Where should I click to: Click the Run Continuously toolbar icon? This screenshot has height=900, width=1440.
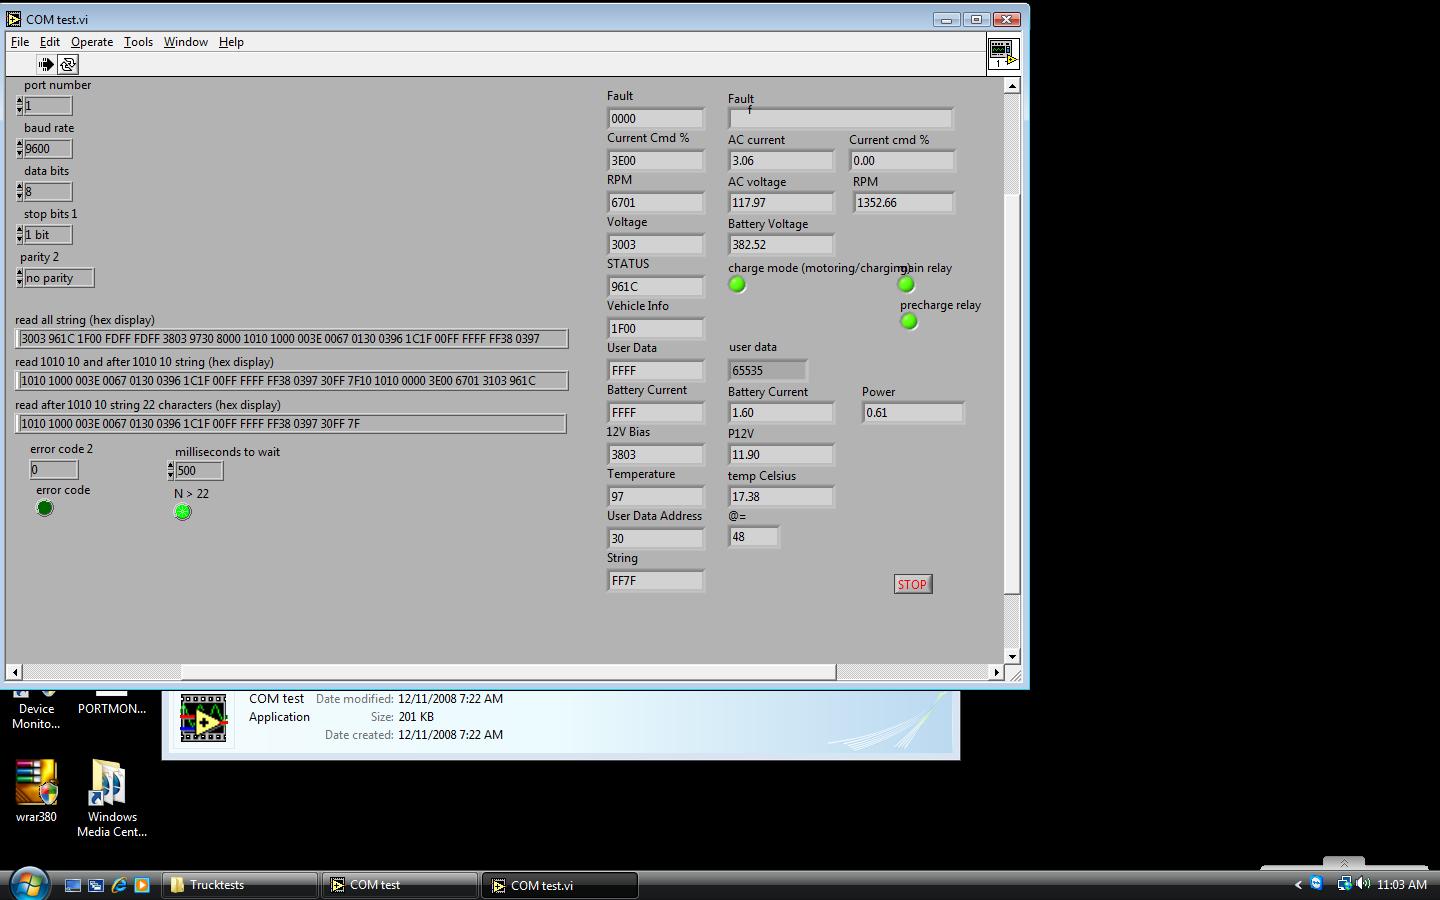pyautogui.click(x=68, y=64)
